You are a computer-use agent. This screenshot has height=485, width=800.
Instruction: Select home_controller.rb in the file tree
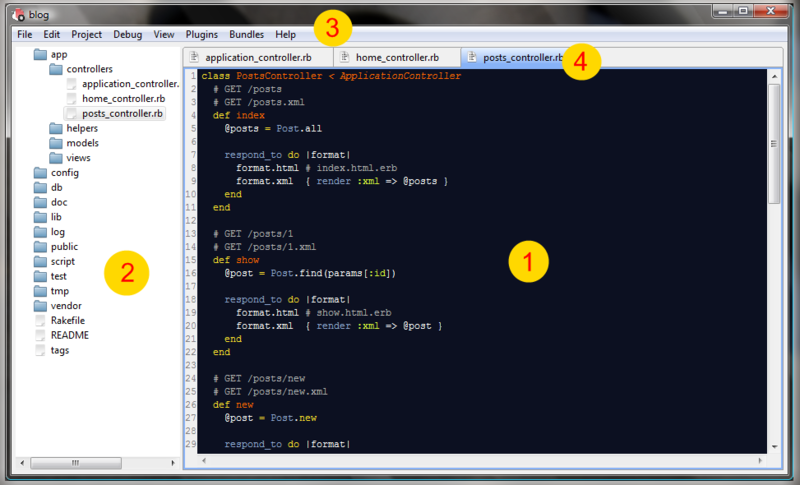[x=123, y=98]
